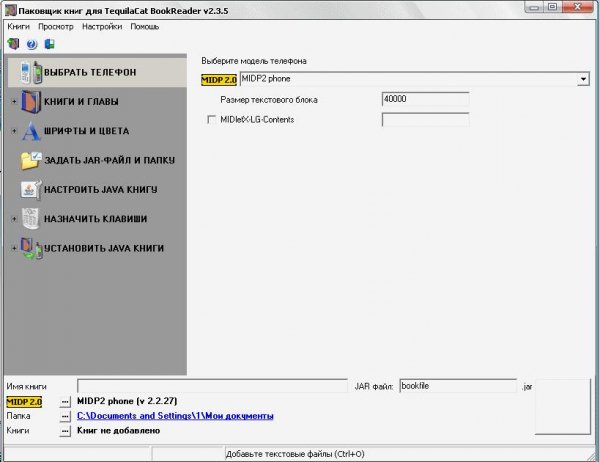Open the Книги menu
This screenshot has height=462, width=600.
pos(18,26)
